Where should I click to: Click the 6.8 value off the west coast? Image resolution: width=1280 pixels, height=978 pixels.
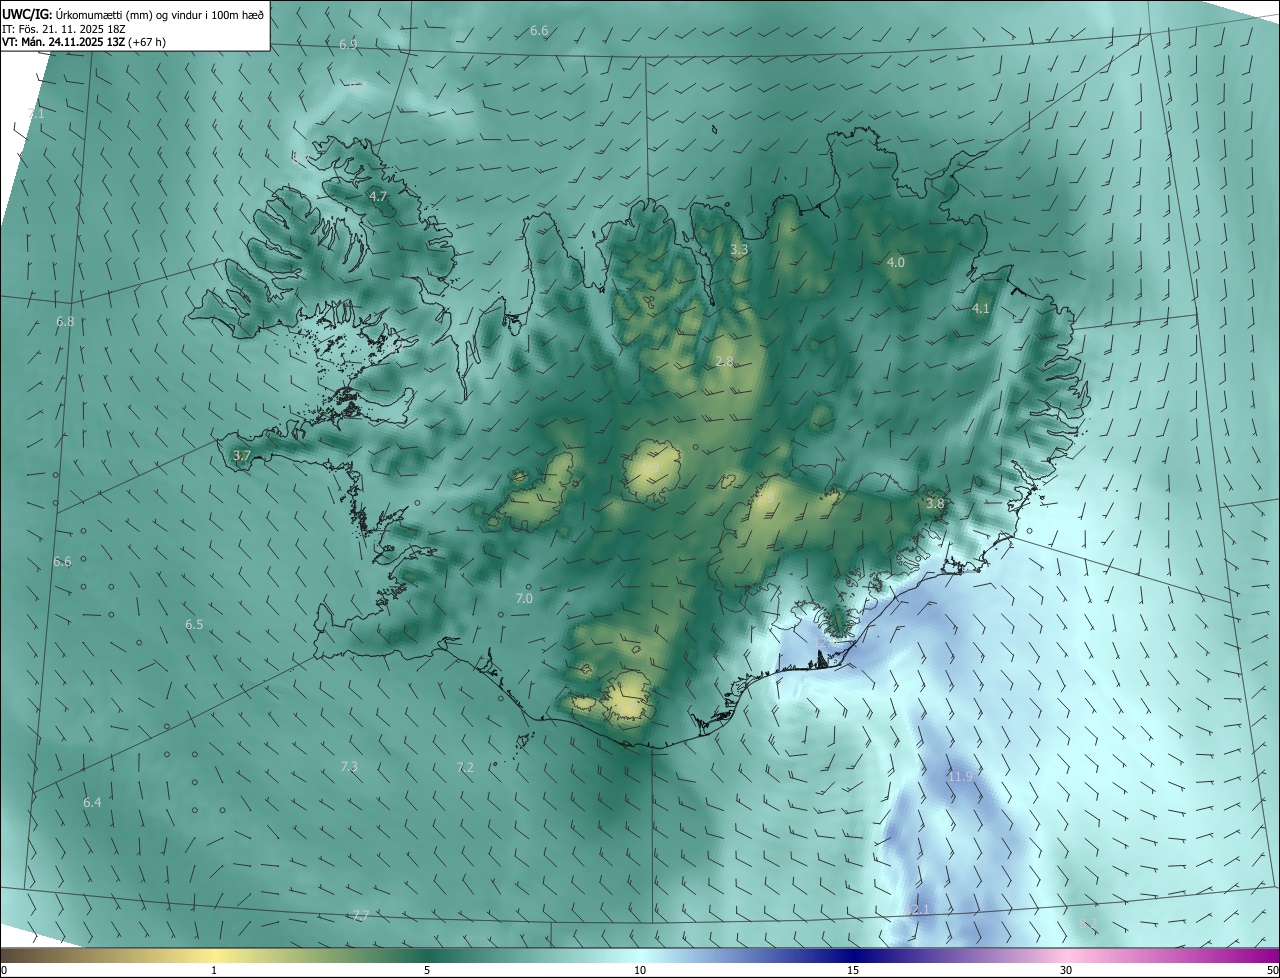point(65,321)
